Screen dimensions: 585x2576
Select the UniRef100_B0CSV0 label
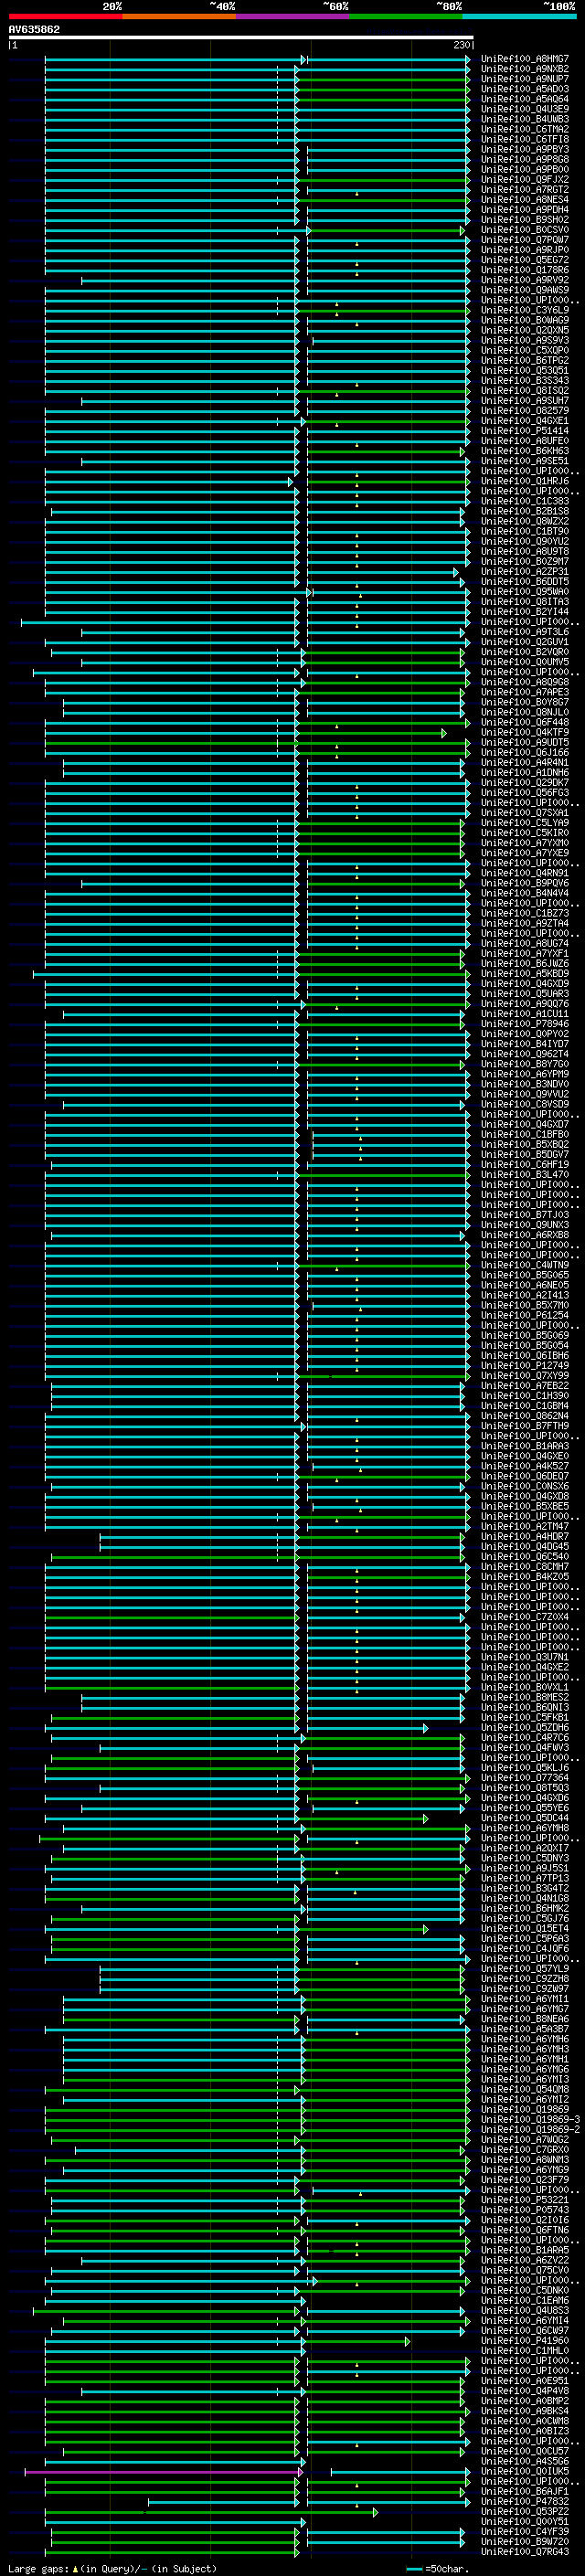point(525,229)
